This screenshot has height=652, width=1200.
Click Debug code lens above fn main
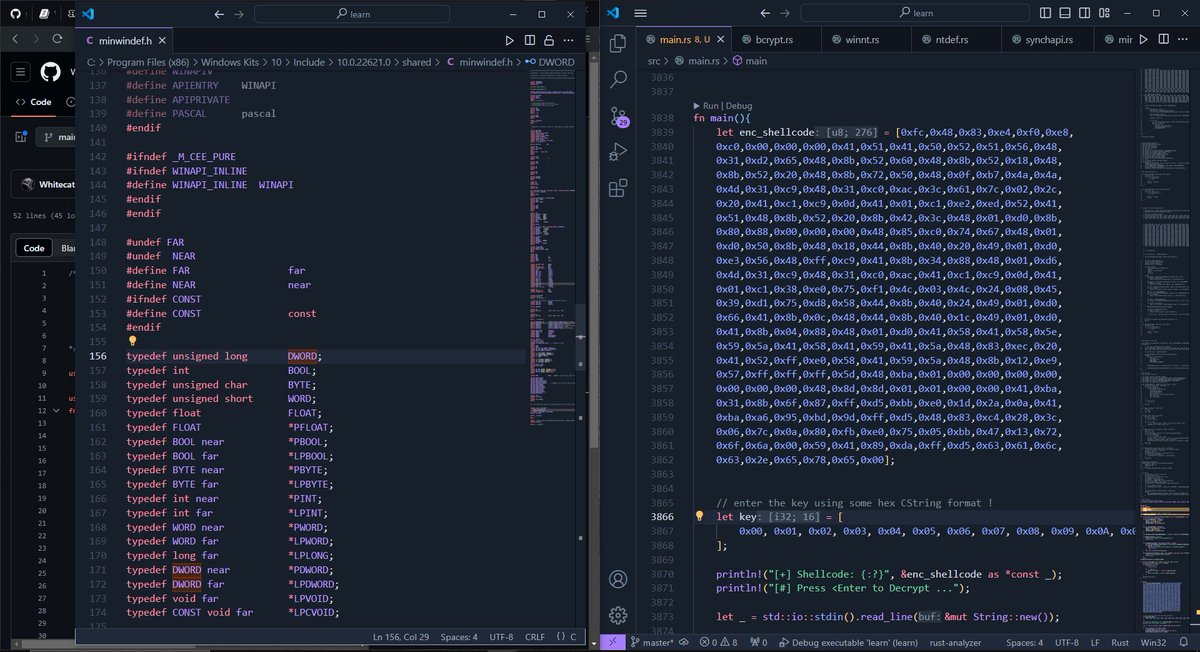(739, 105)
